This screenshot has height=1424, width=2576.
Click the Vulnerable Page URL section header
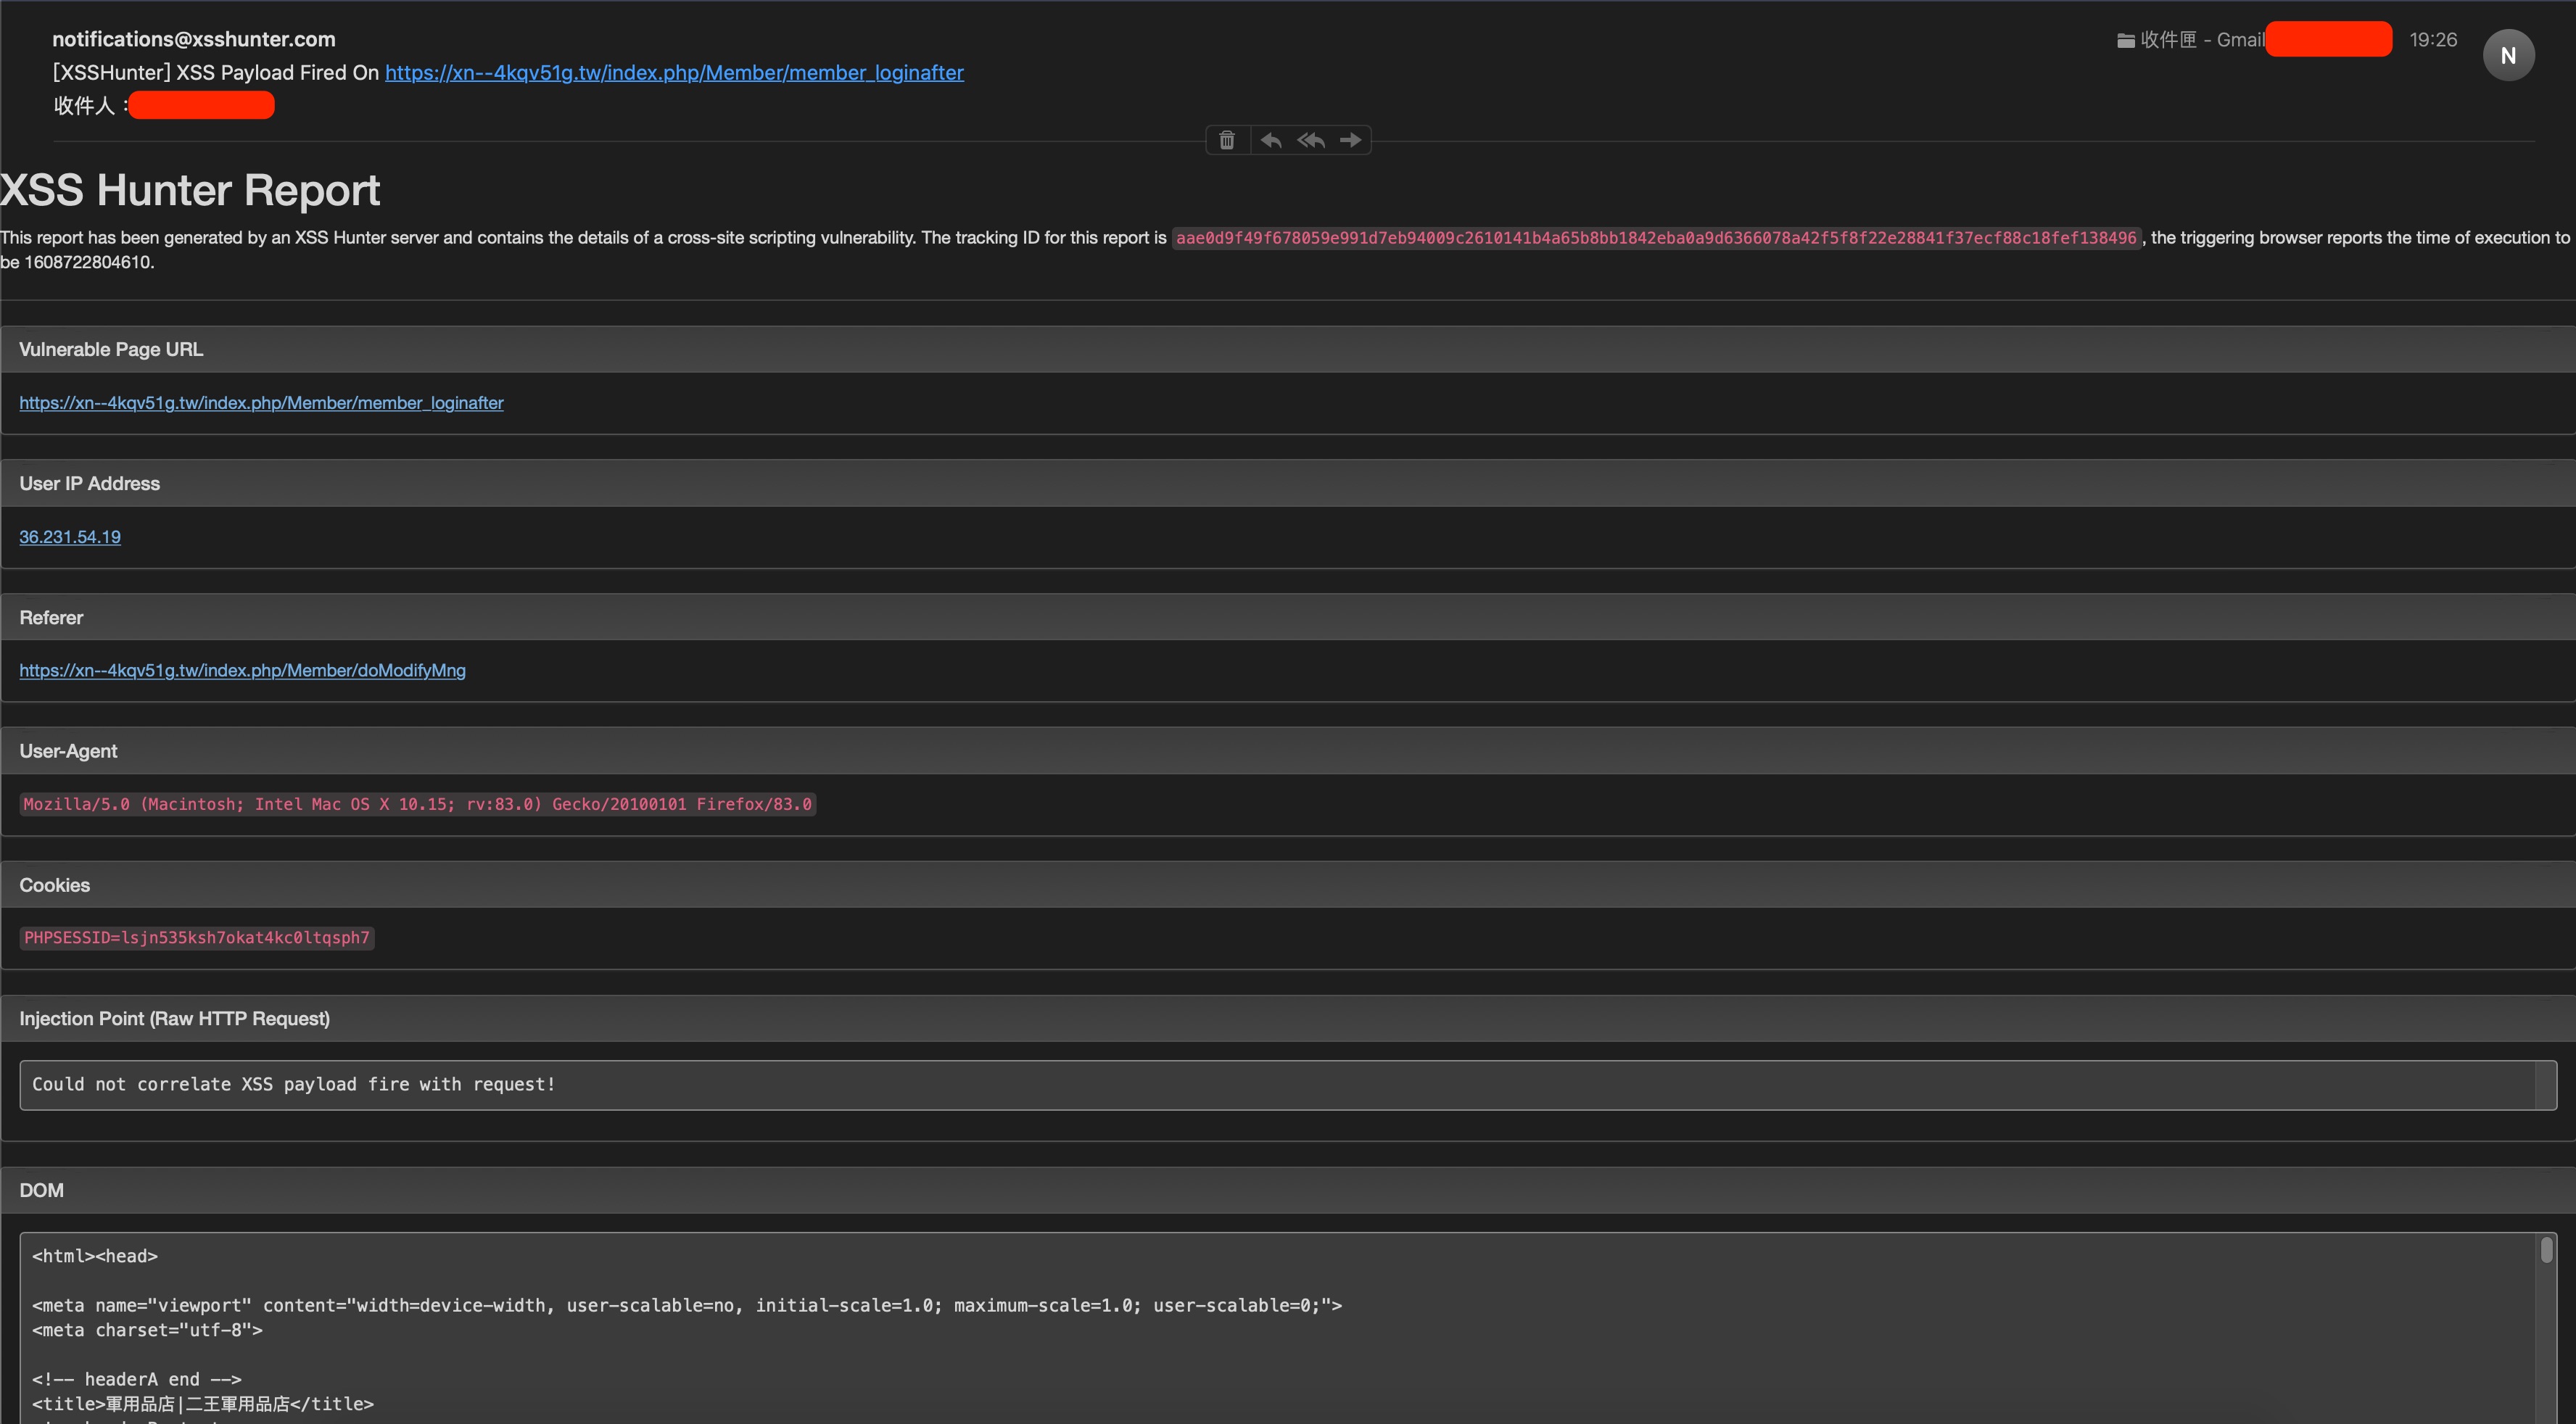[1288, 349]
